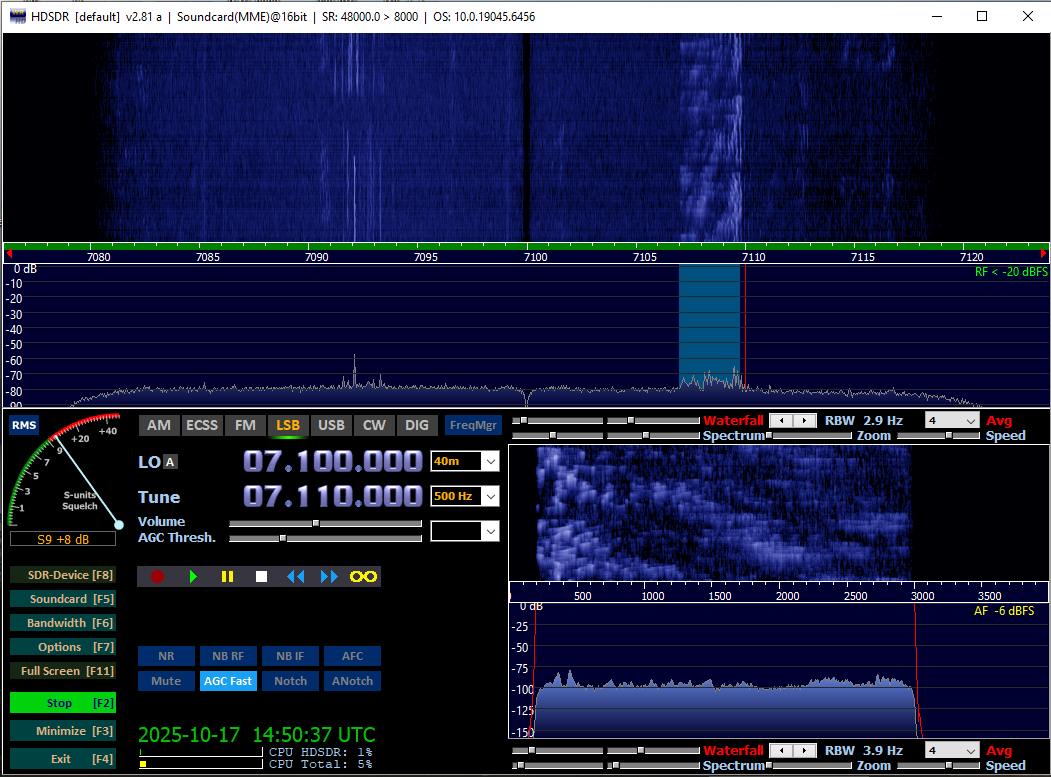
Task: Click the white stop playback square
Action: pyautogui.click(x=261, y=576)
